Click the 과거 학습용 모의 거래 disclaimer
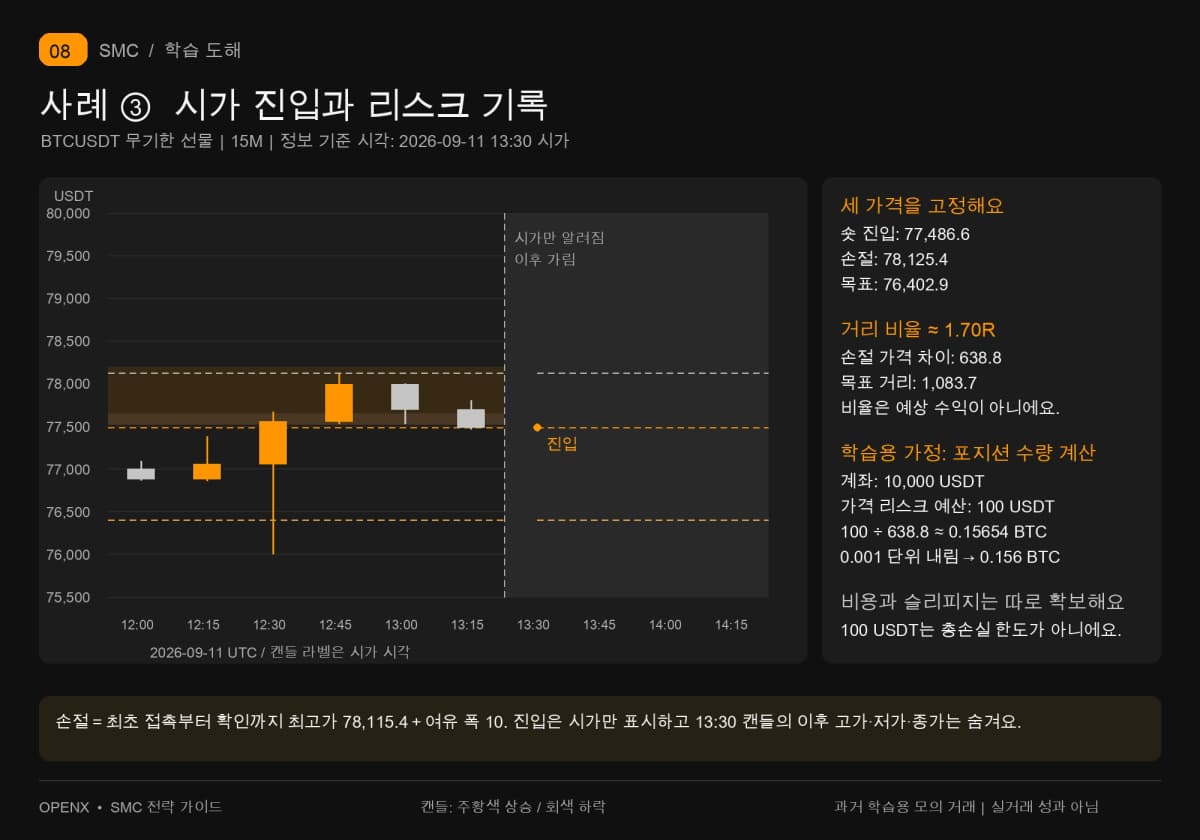The width and height of the screenshot is (1200, 840). [966, 807]
